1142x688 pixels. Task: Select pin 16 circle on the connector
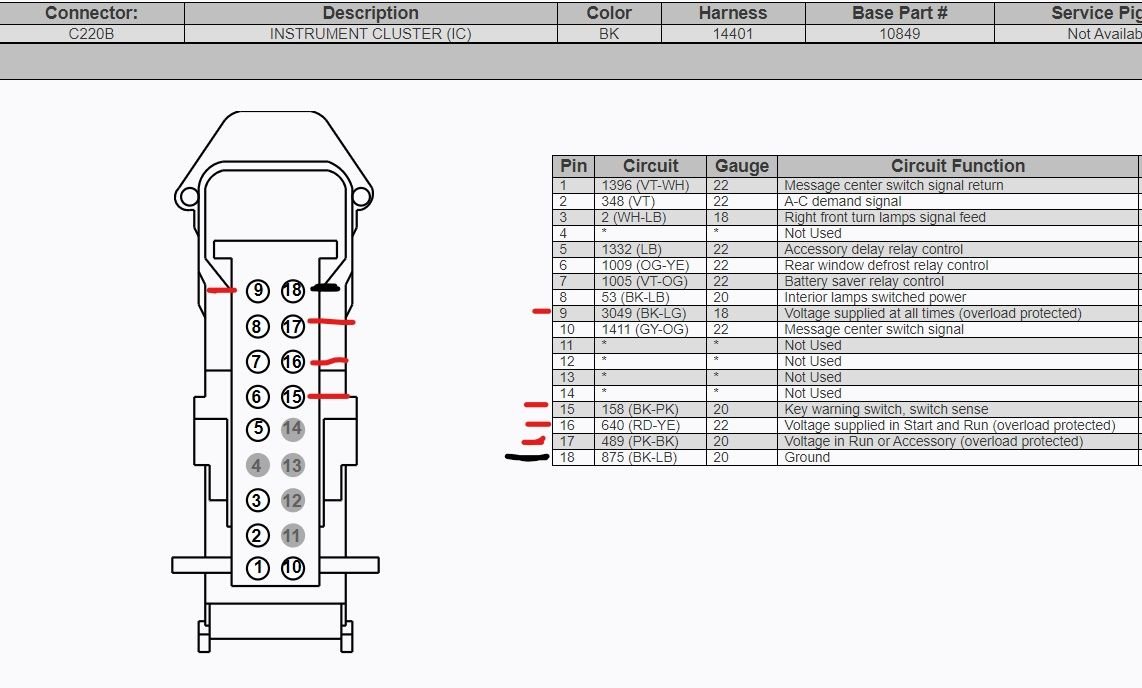(x=292, y=362)
